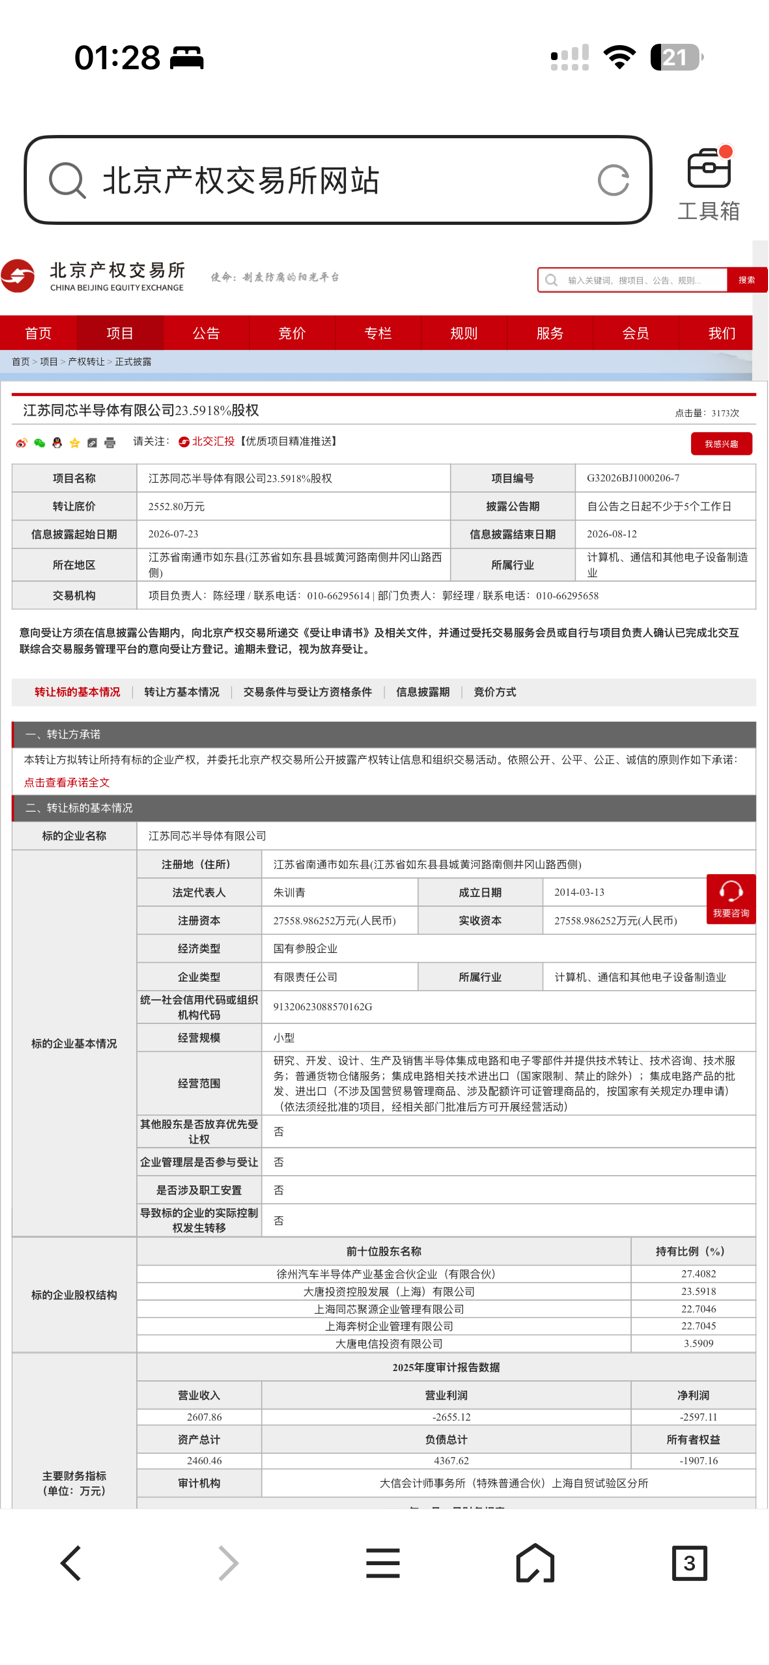
Task: Click 正式披露 in the breadcrumb
Action: click(x=133, y=362)
